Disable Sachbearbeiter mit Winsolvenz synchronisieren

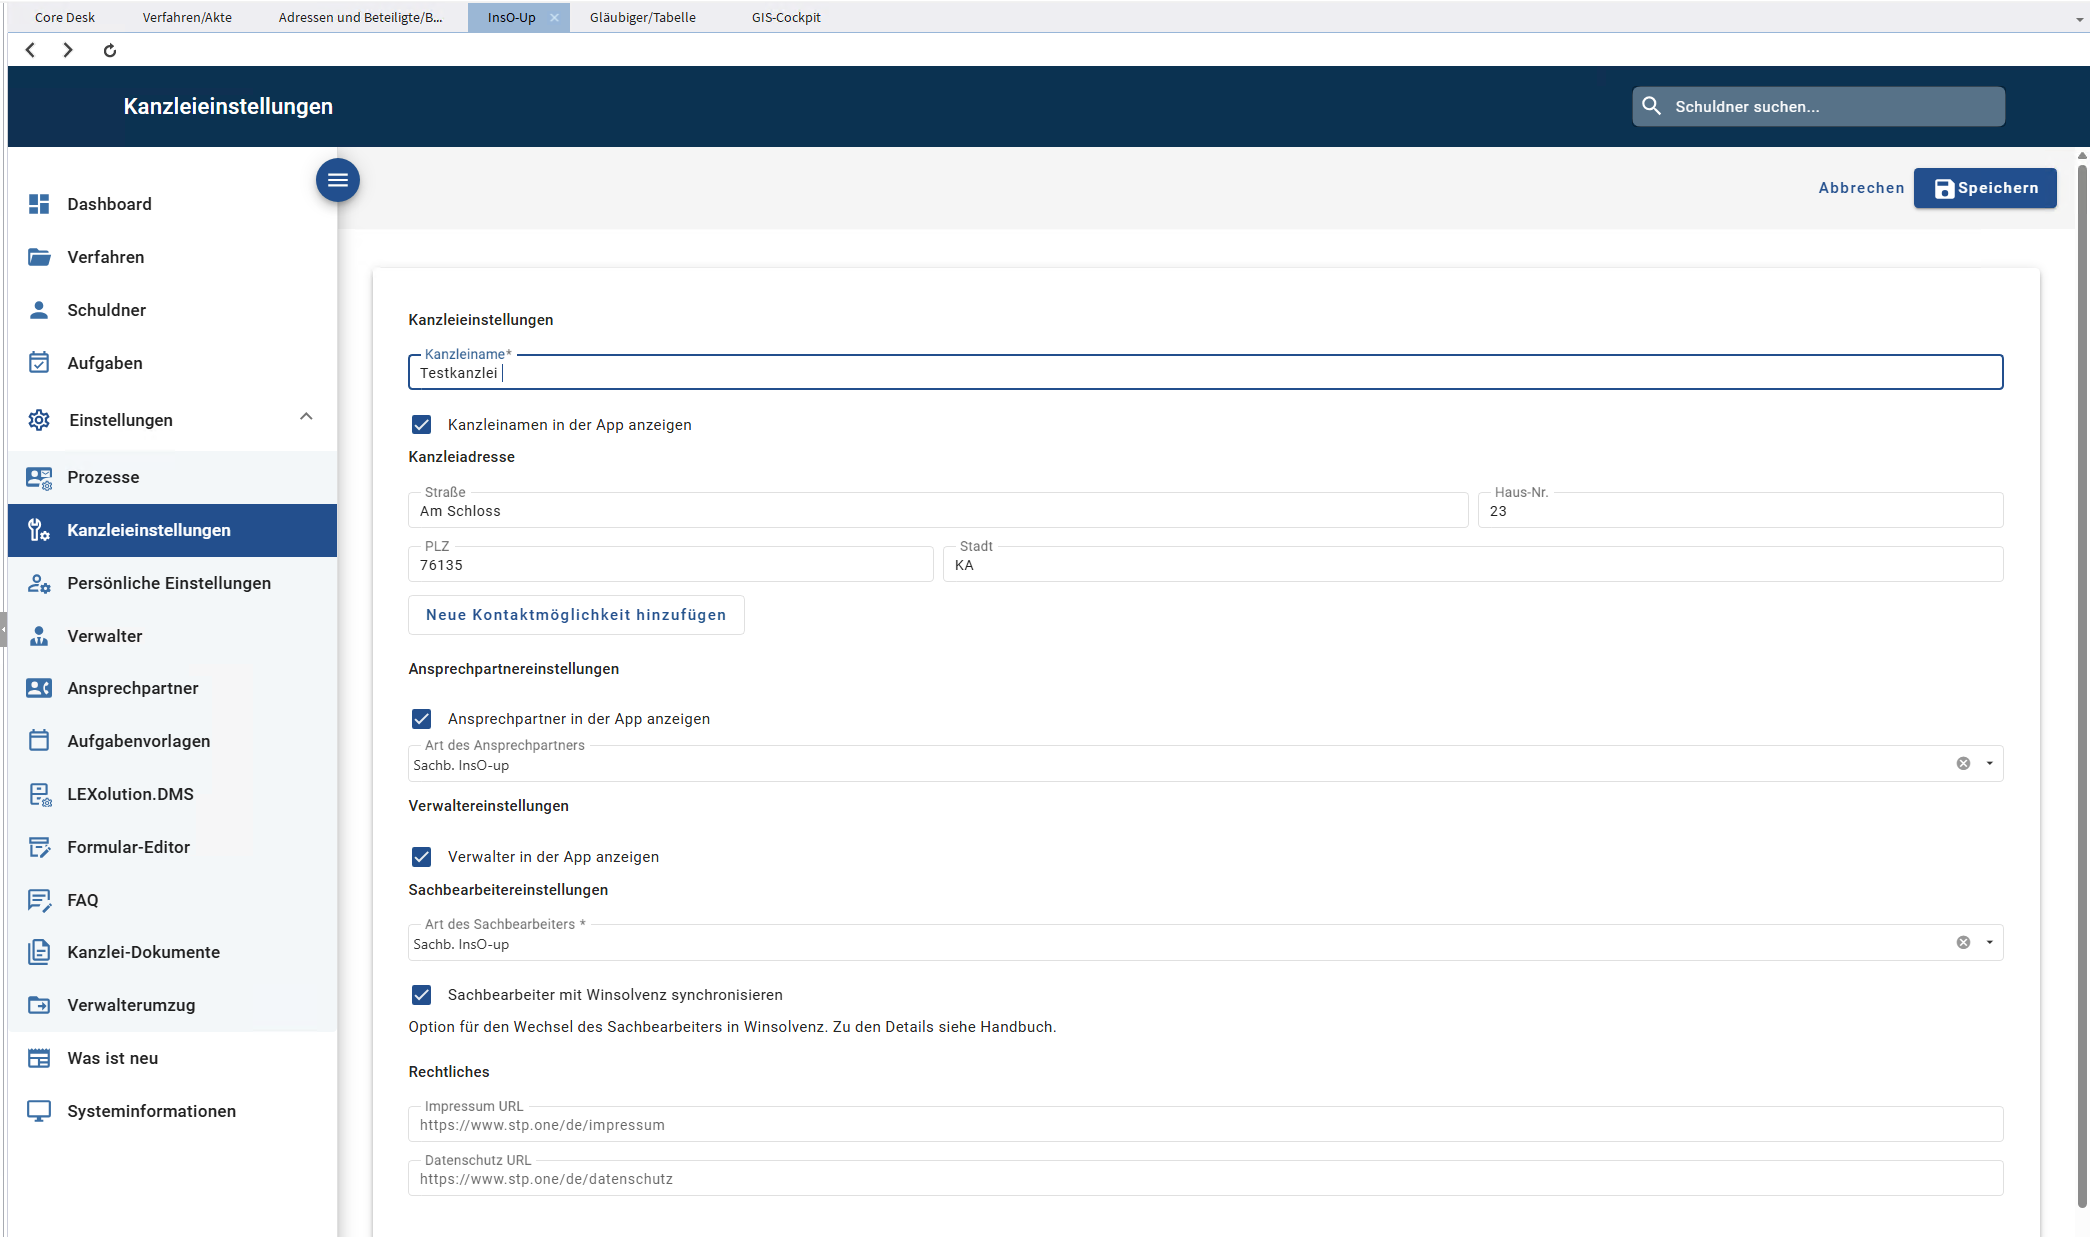(422, 995)
